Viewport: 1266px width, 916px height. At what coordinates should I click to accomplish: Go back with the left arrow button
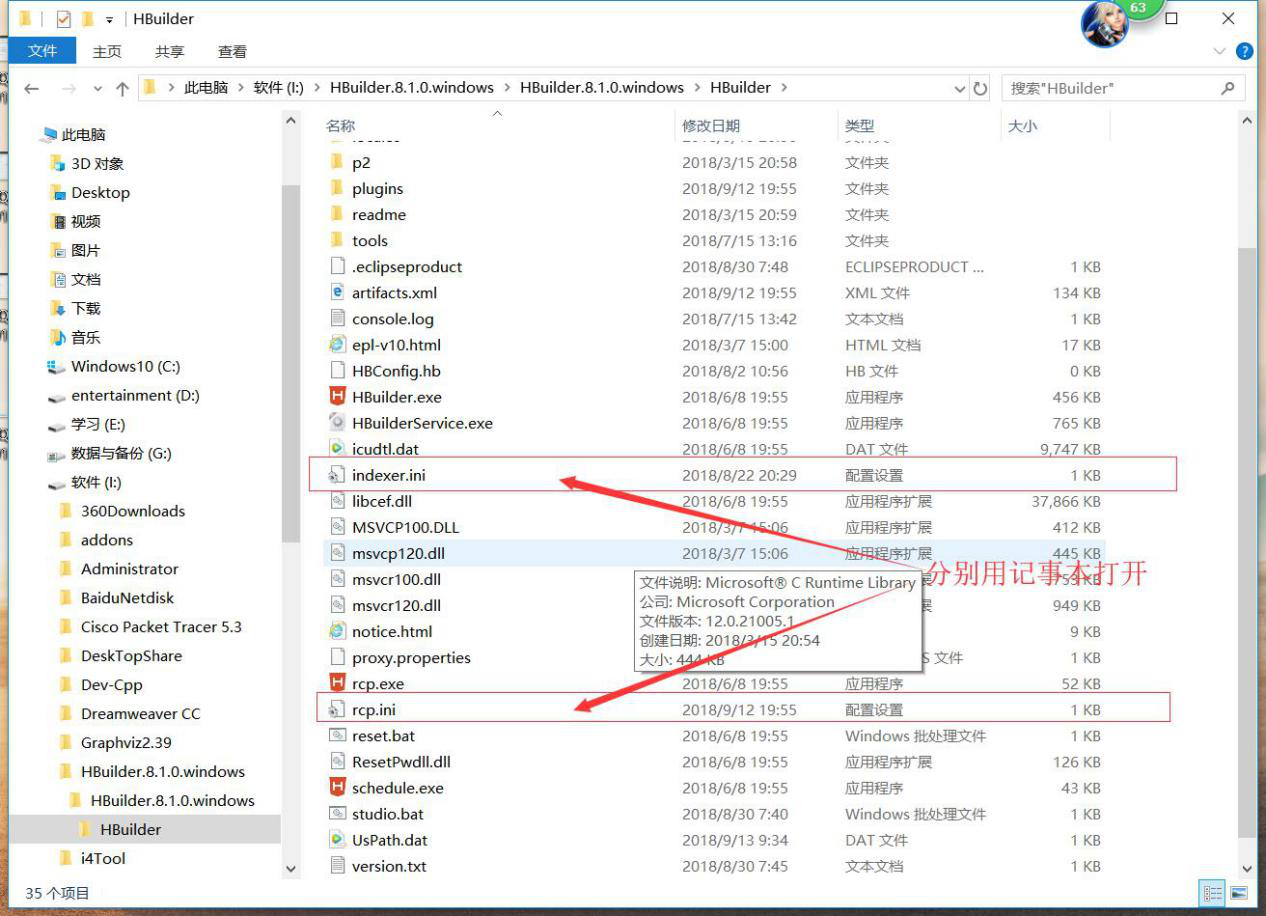pyautogui.click(x=31, y=88)
